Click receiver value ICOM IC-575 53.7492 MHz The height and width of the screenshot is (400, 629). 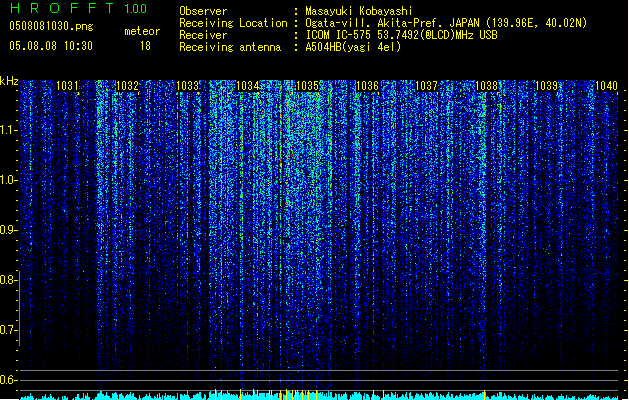402,35
